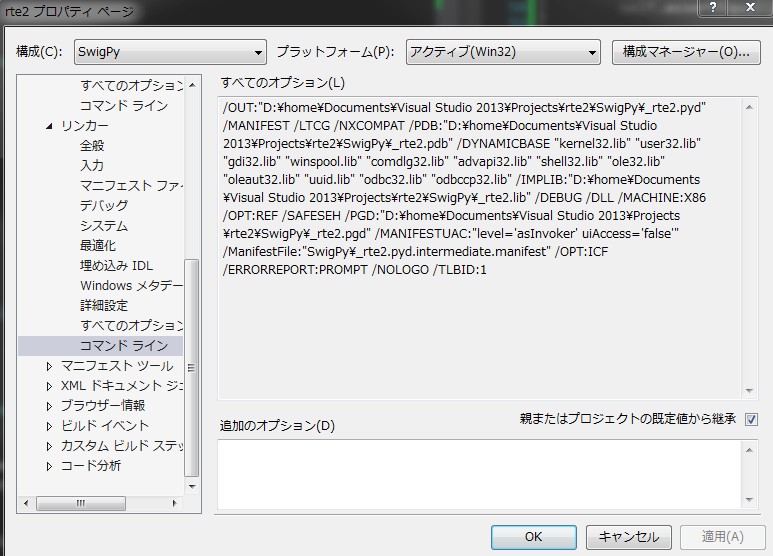Image resolution: width=773 pixels, height=556 pixels.
Task: Select 全般 under リンカー
Action: (x=92, y=145)
